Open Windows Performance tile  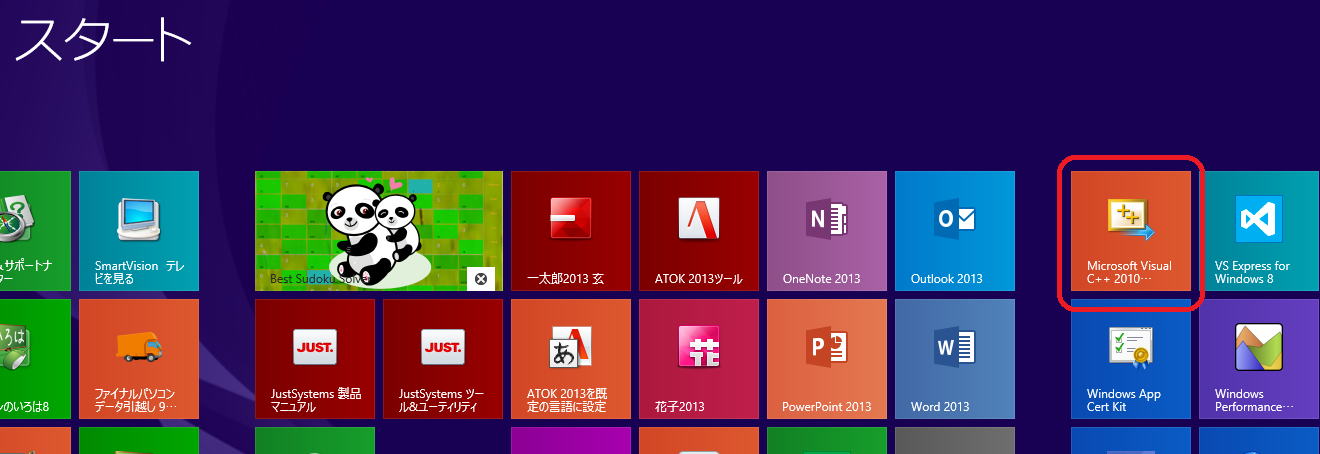click(x=1259, y=359)
